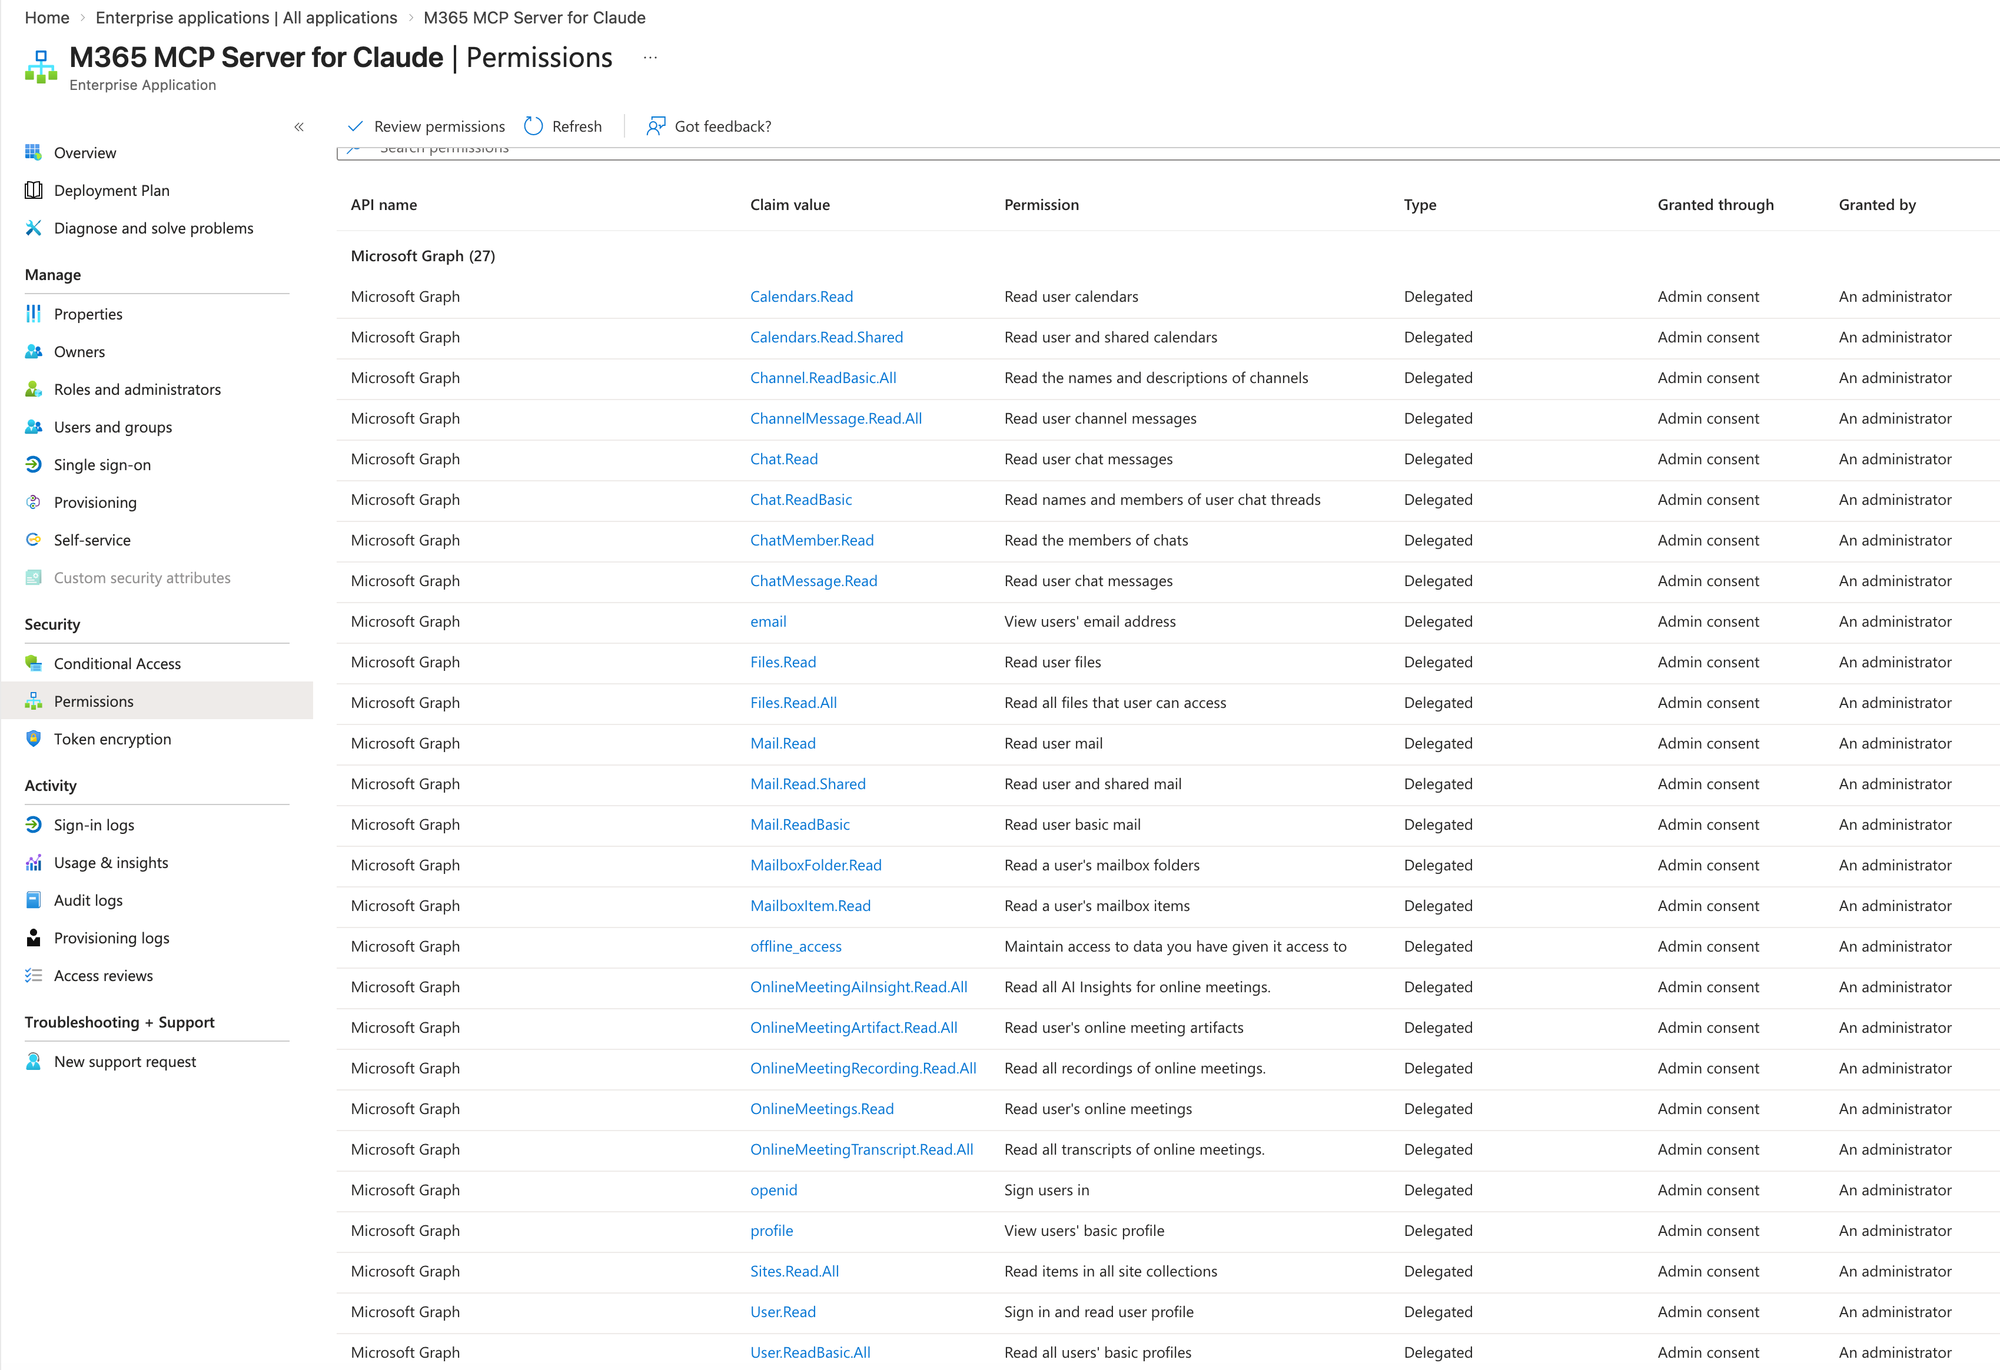Click the Conditional Access icon
2000x1370 pixels.
pyautogui.click(x=33, y=663)
